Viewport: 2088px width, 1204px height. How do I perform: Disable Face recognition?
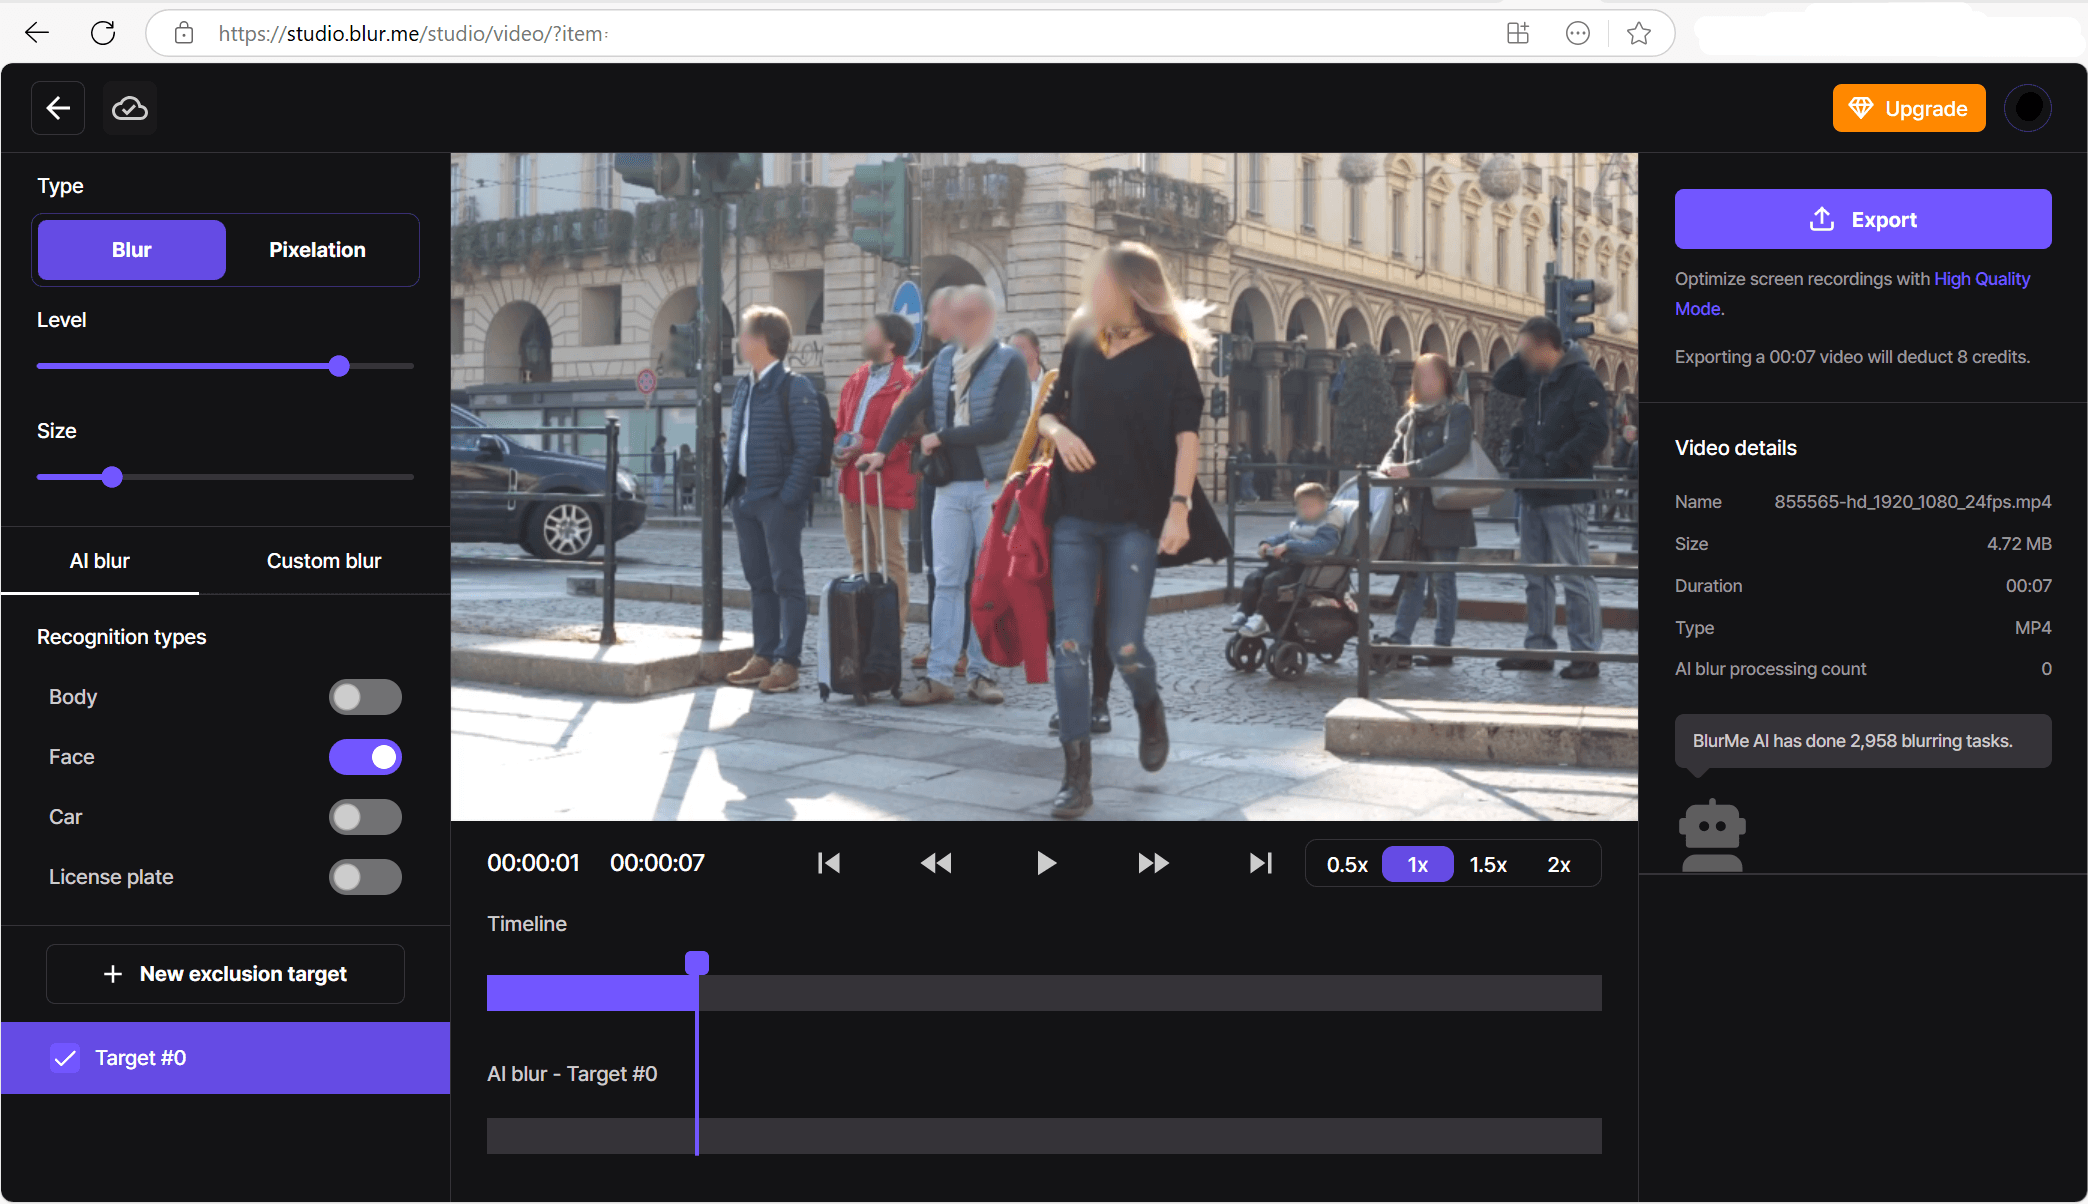pyautogui.click(x=365, y=757)
